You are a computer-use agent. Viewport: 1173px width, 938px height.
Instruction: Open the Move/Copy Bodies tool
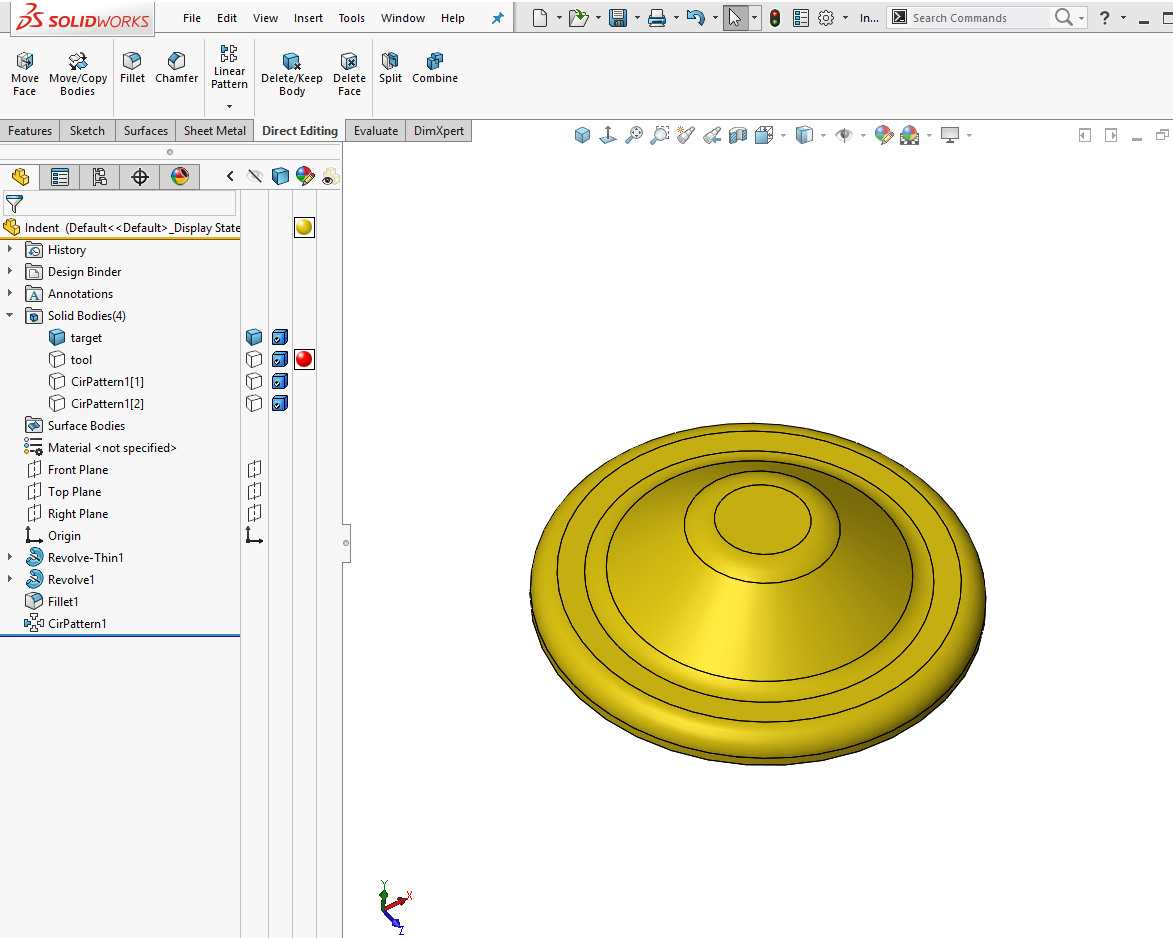pyautogui.click(x=78, y=73)
